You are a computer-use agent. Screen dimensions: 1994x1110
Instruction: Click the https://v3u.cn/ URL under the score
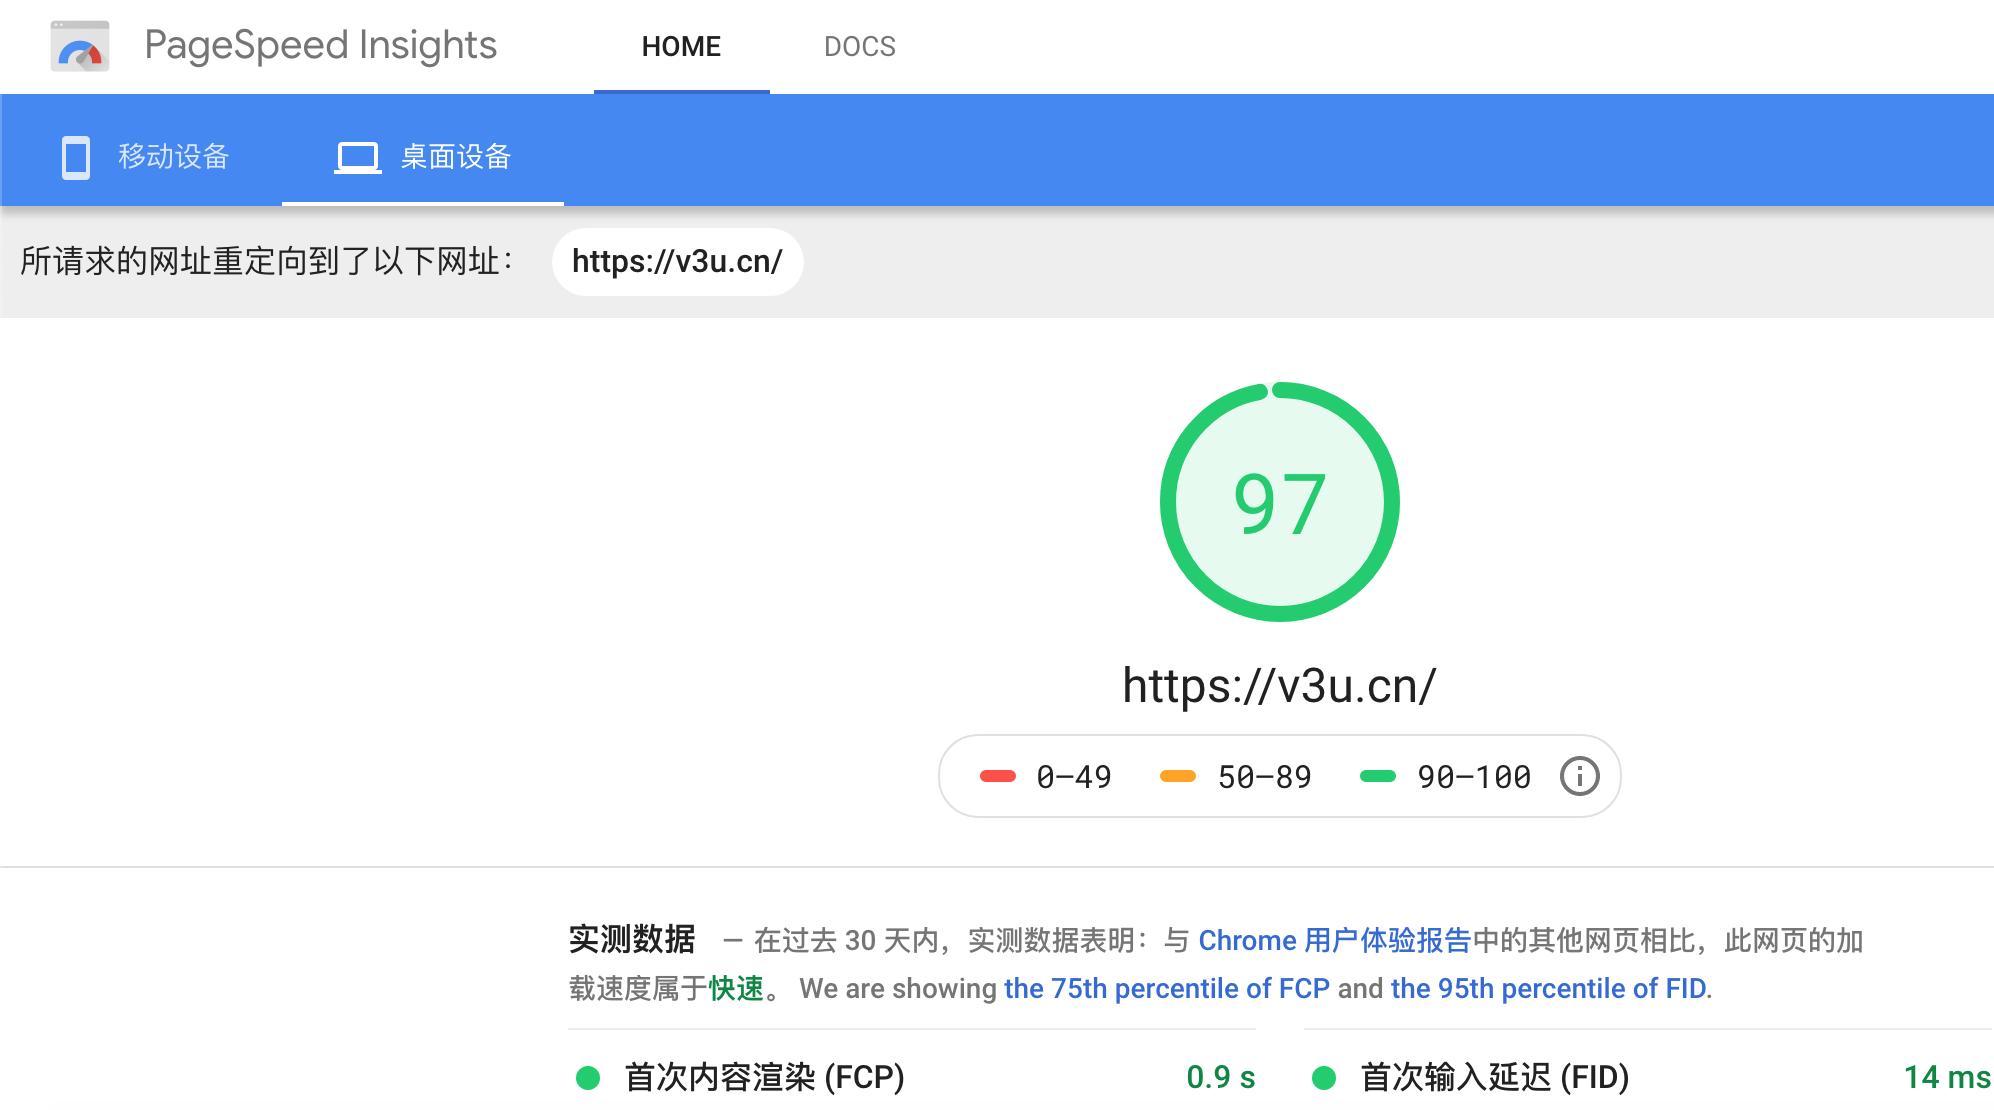(1280, 686)
